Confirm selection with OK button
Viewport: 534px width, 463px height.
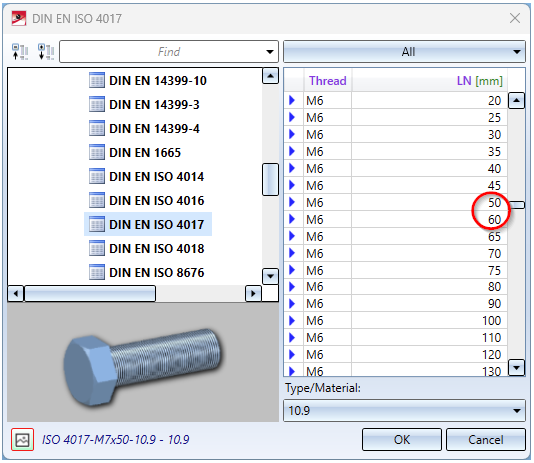point(402,440)
